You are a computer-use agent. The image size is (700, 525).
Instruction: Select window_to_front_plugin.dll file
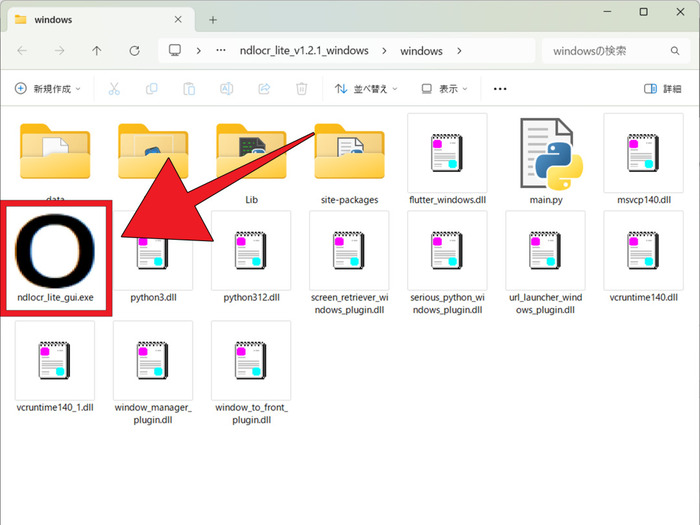(251, 373)
